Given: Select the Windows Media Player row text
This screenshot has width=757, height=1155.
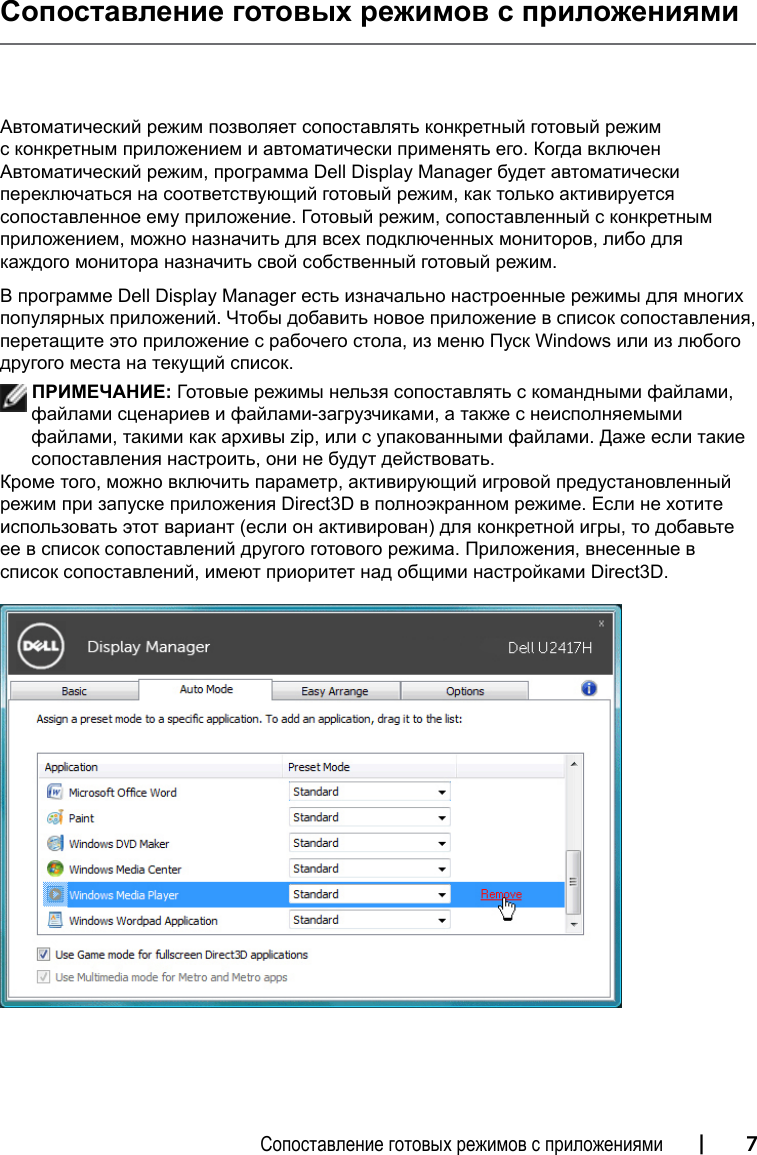Looking at the screenshot, I should point(123,896).
